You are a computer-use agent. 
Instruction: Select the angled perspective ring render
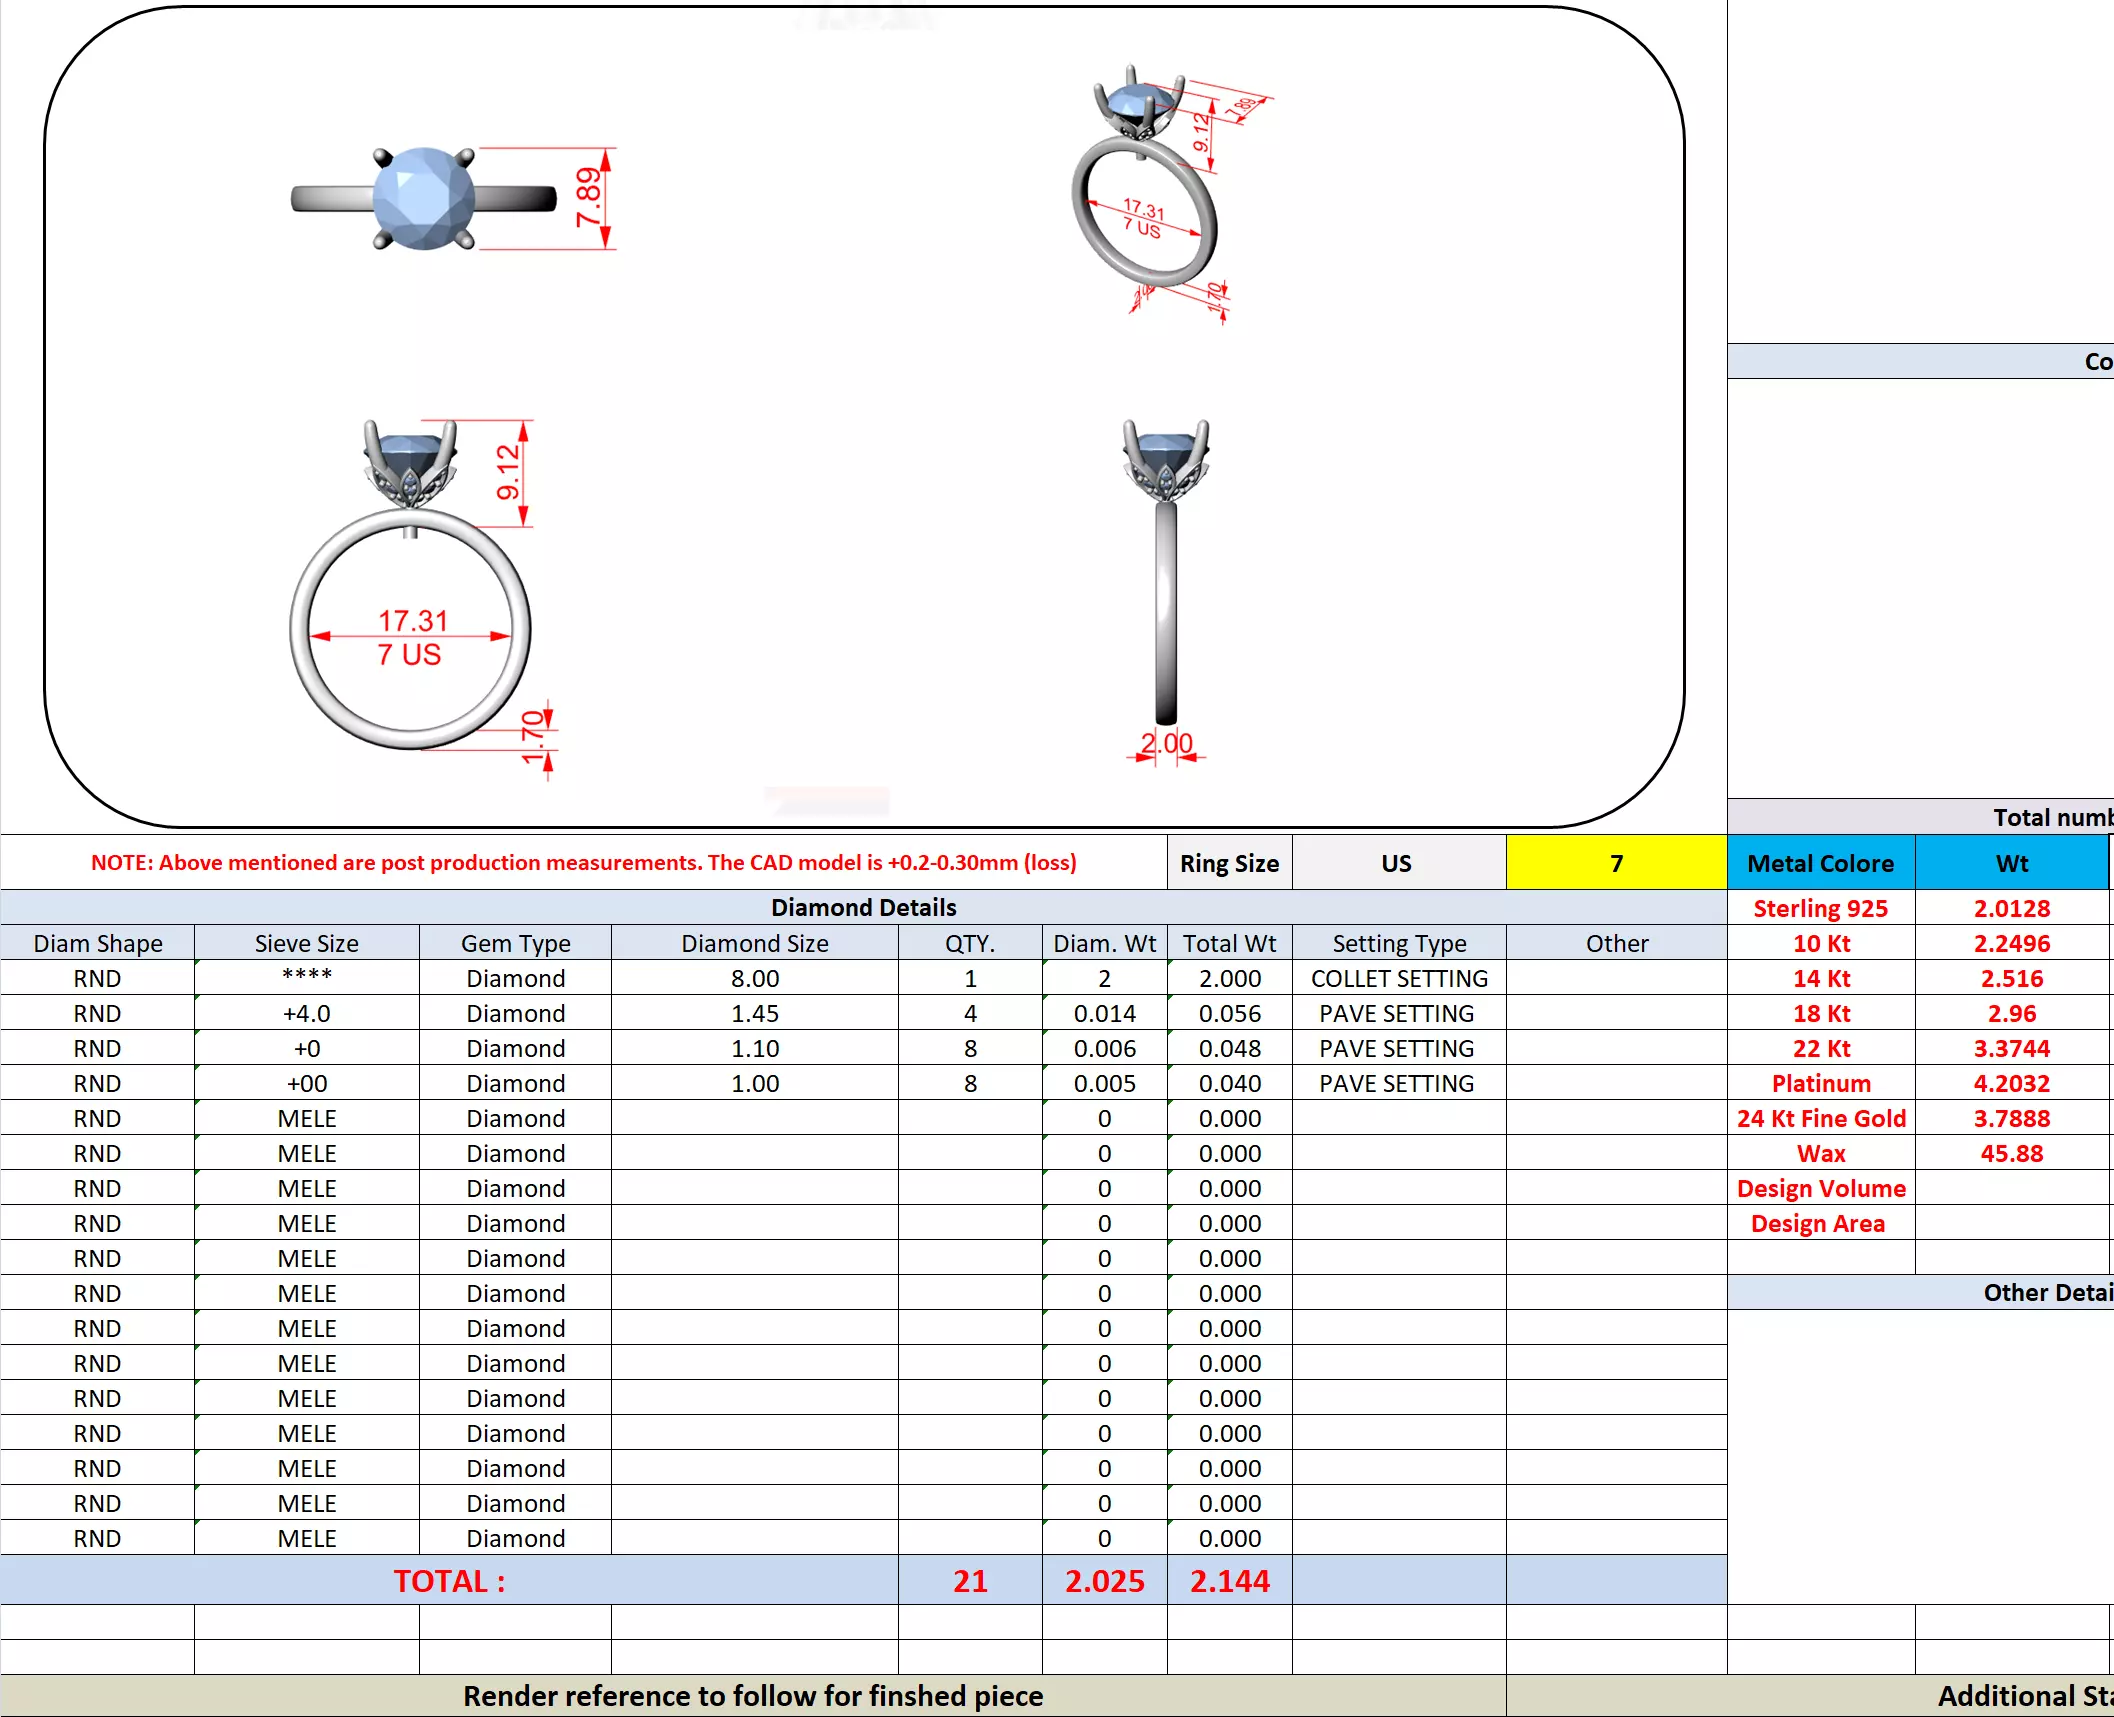[1145, 195]
